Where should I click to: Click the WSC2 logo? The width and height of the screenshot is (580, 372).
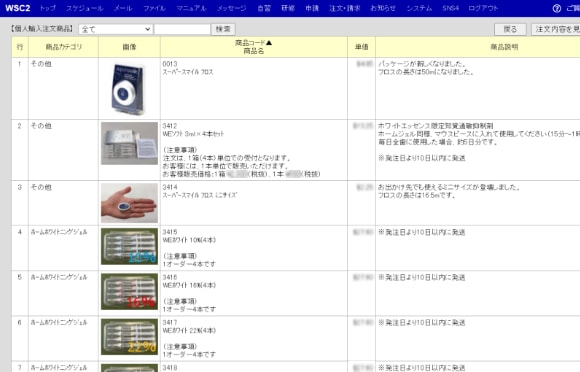point(18,8)
